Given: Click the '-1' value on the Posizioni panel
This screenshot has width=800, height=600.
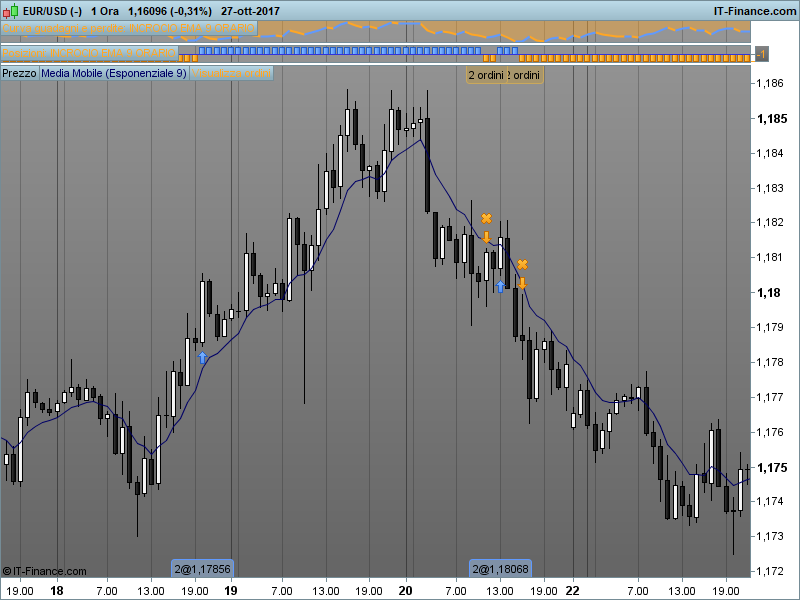Looking at the screenshot, I should pyautogui.click(x=761, y=54).
